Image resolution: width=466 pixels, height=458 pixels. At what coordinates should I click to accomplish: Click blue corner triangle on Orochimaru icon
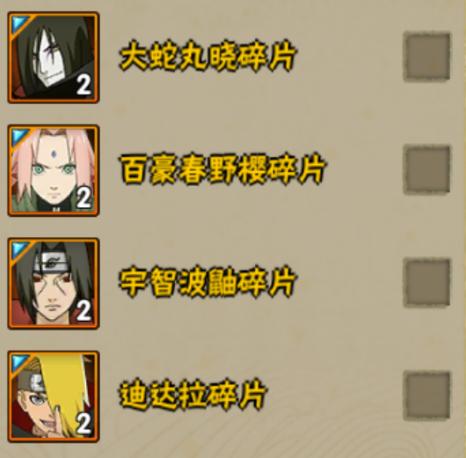click(x=19, y=23)
